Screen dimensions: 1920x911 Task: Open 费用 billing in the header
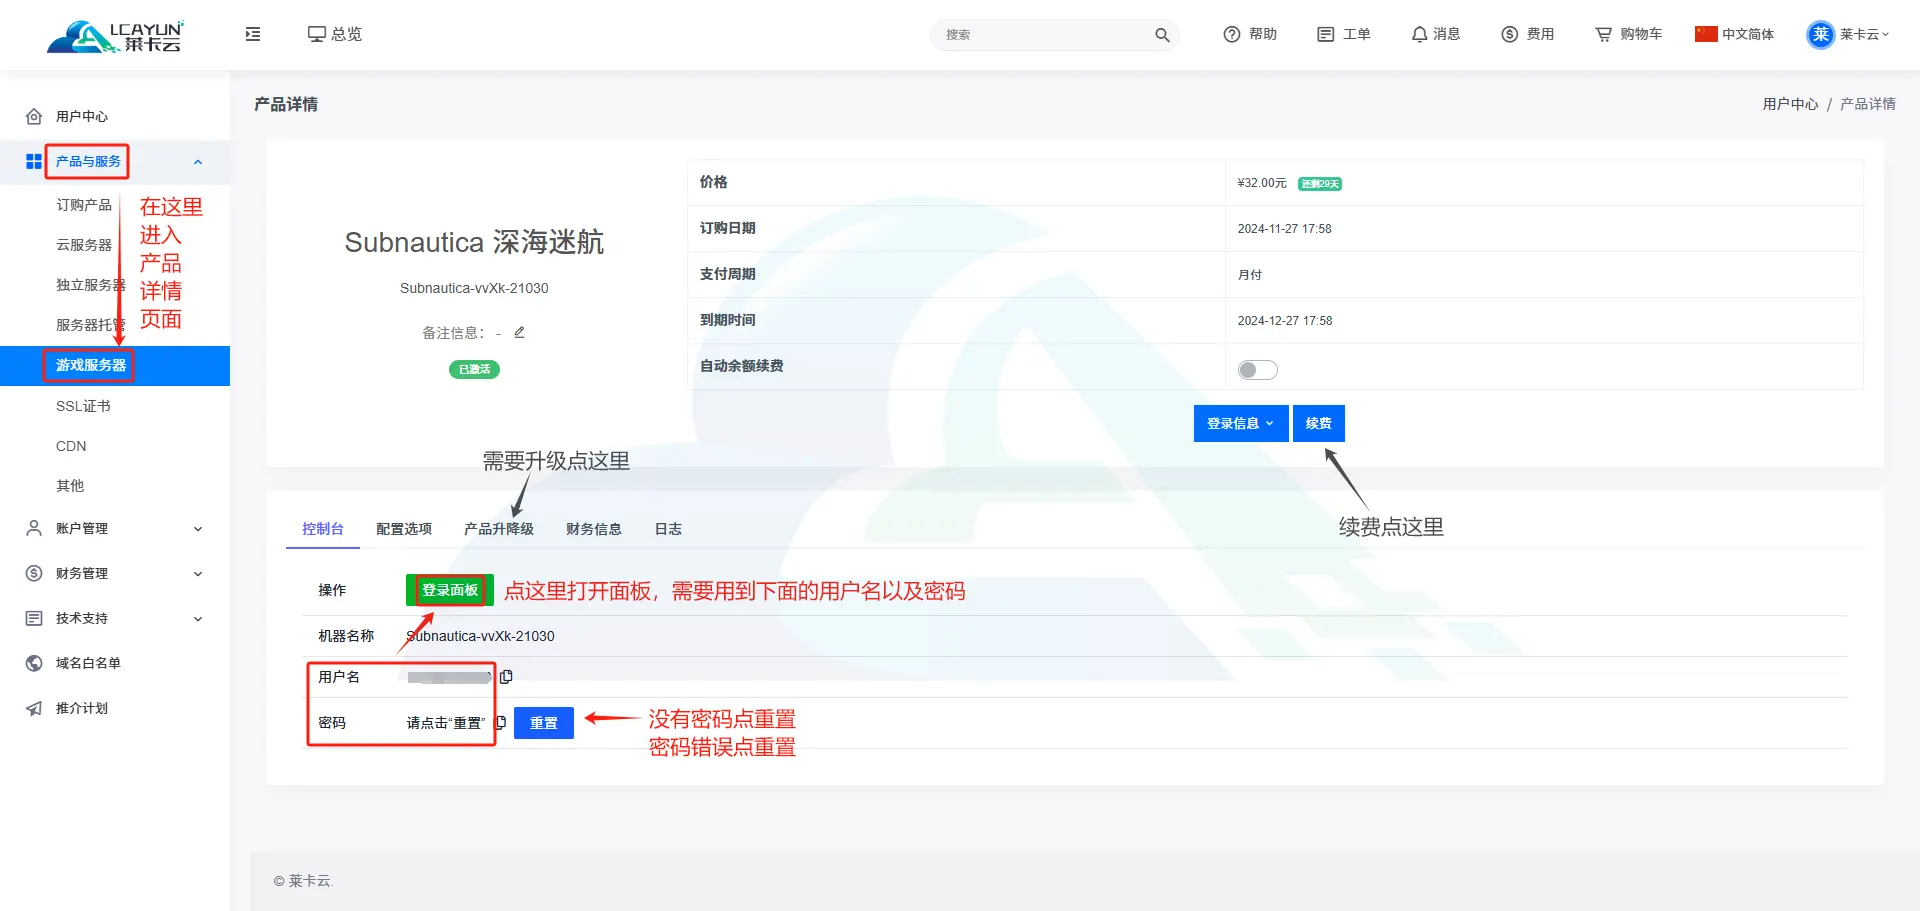click(1528, 34)
